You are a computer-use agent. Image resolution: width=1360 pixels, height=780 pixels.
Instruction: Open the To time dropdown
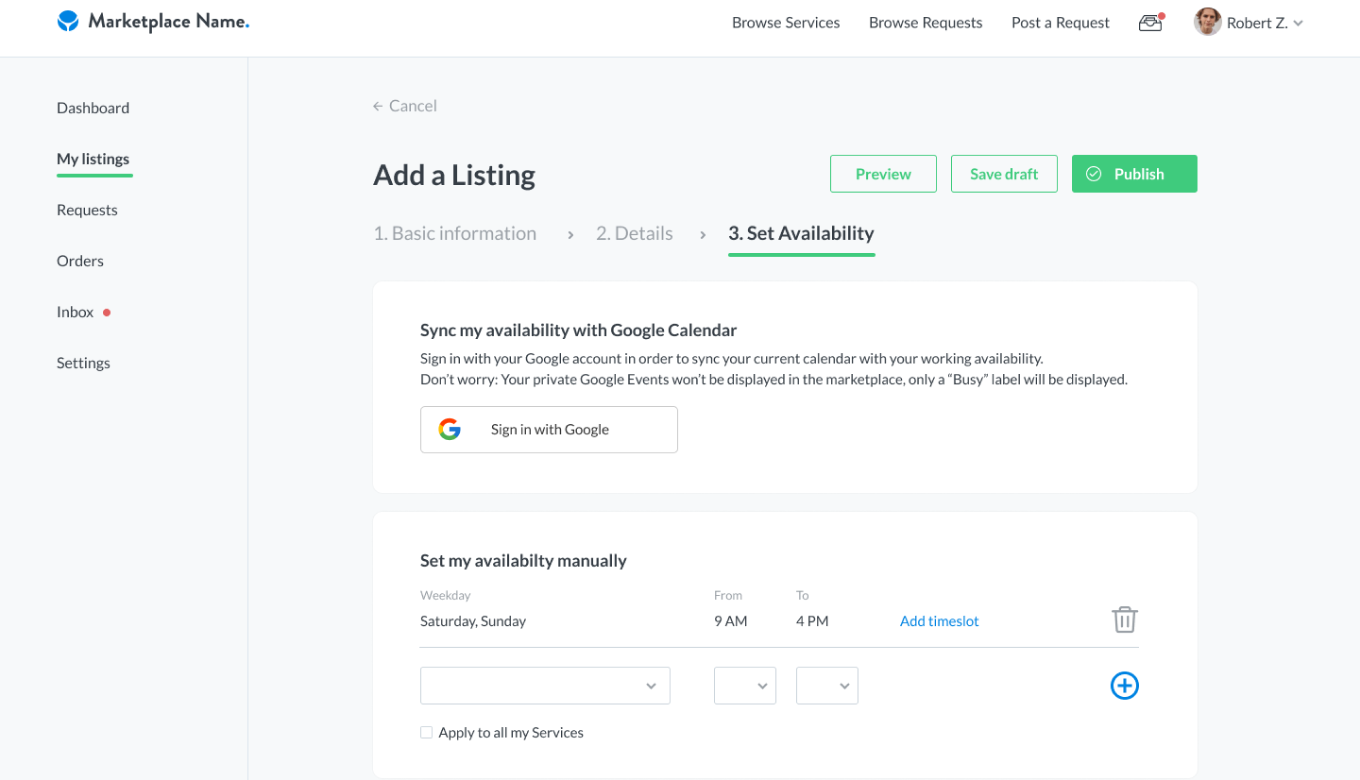pyautogui.click(x=827, y=686)
